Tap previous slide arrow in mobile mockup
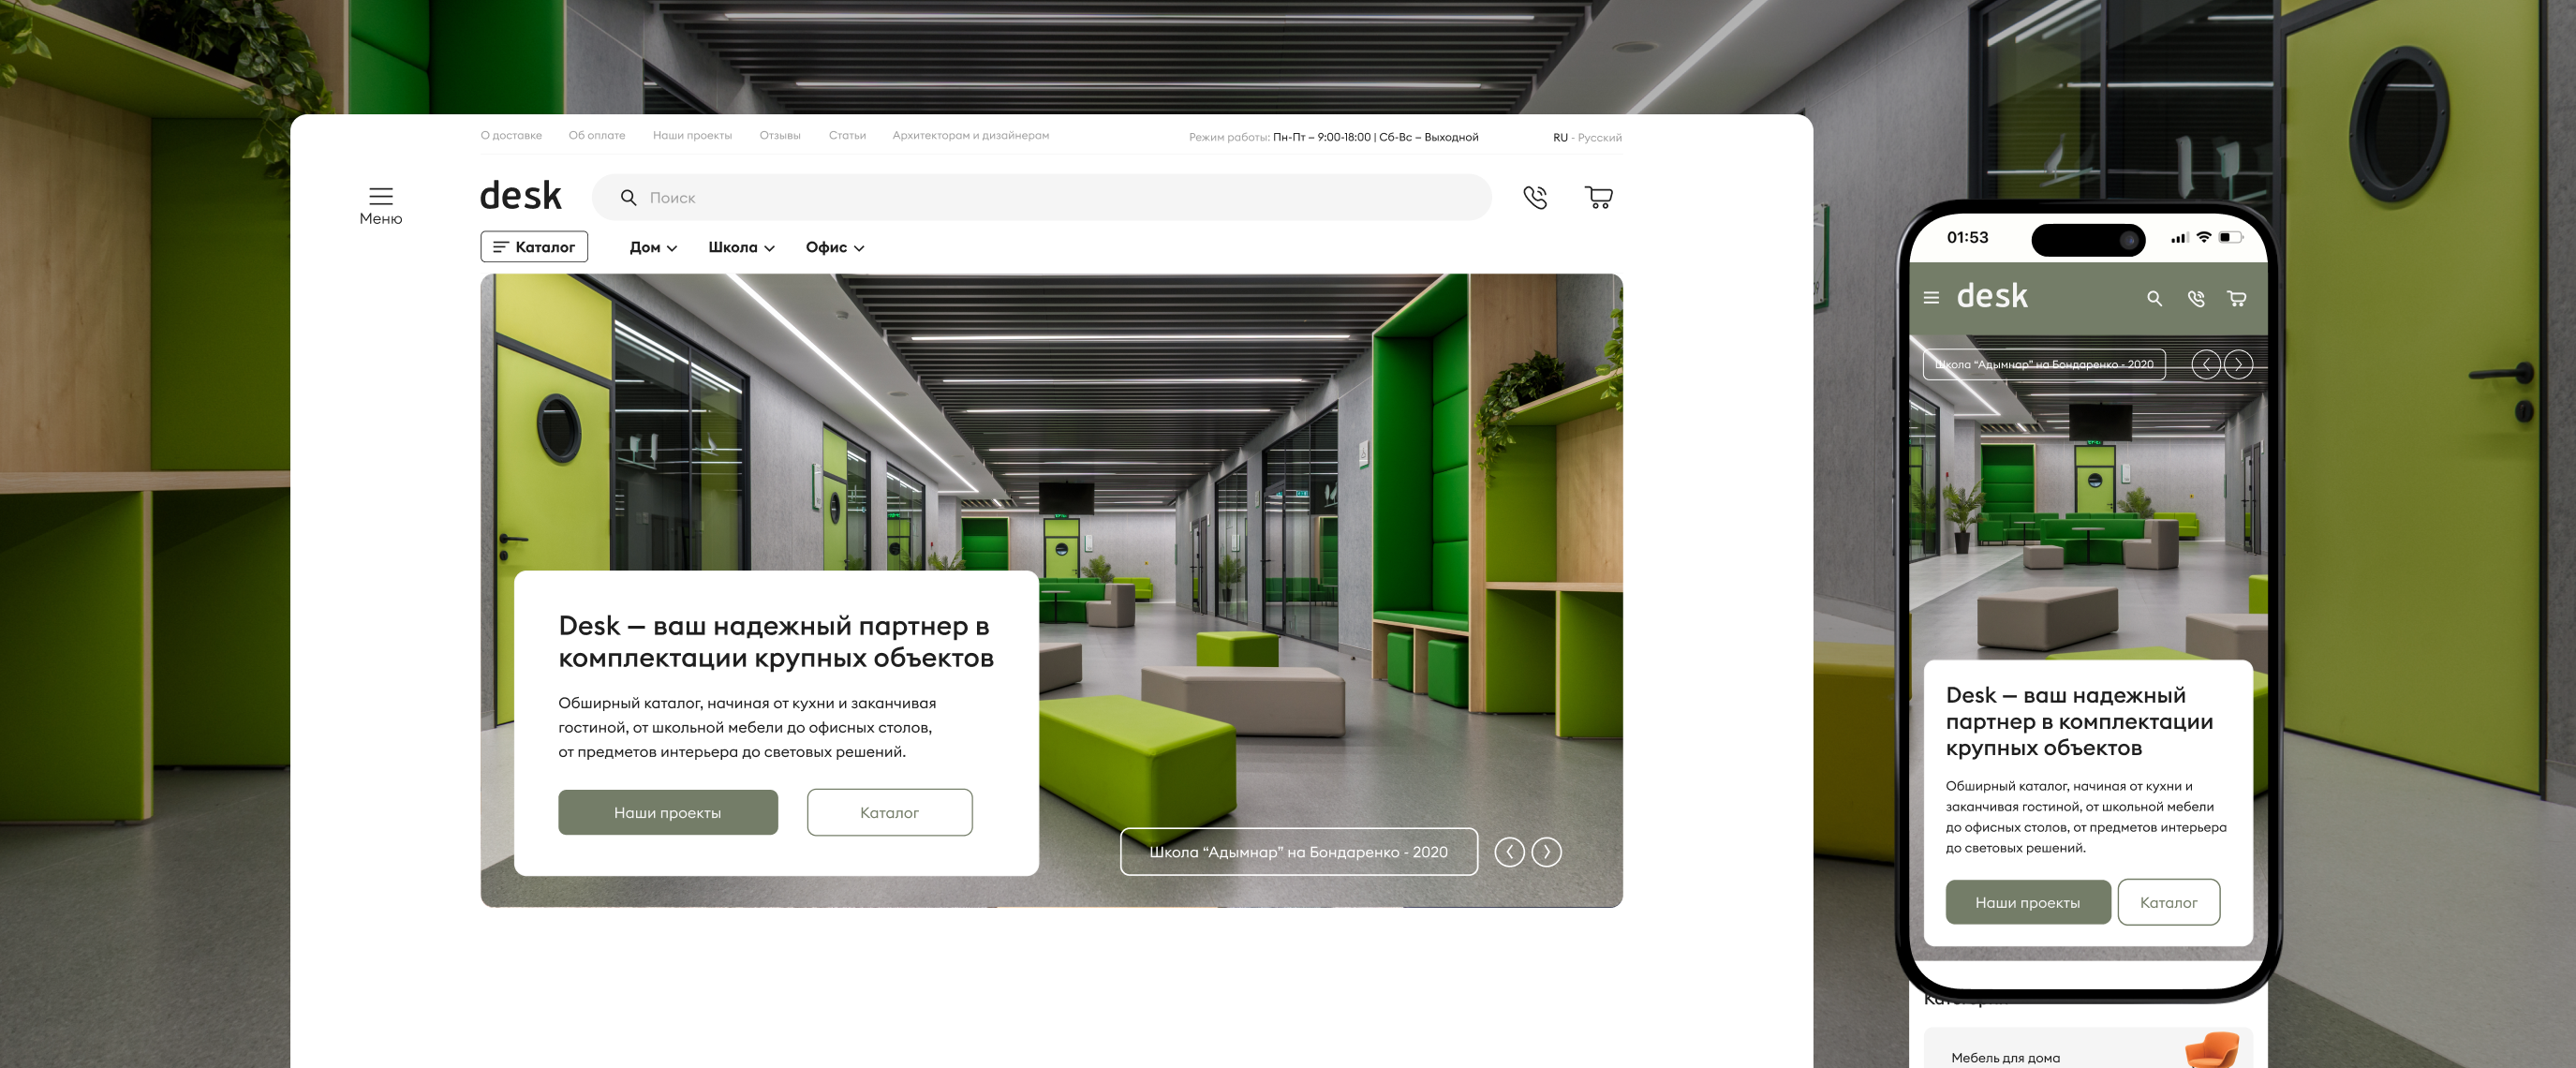The width and height of the screenshot is (2576, 1068). point(2206,365)
